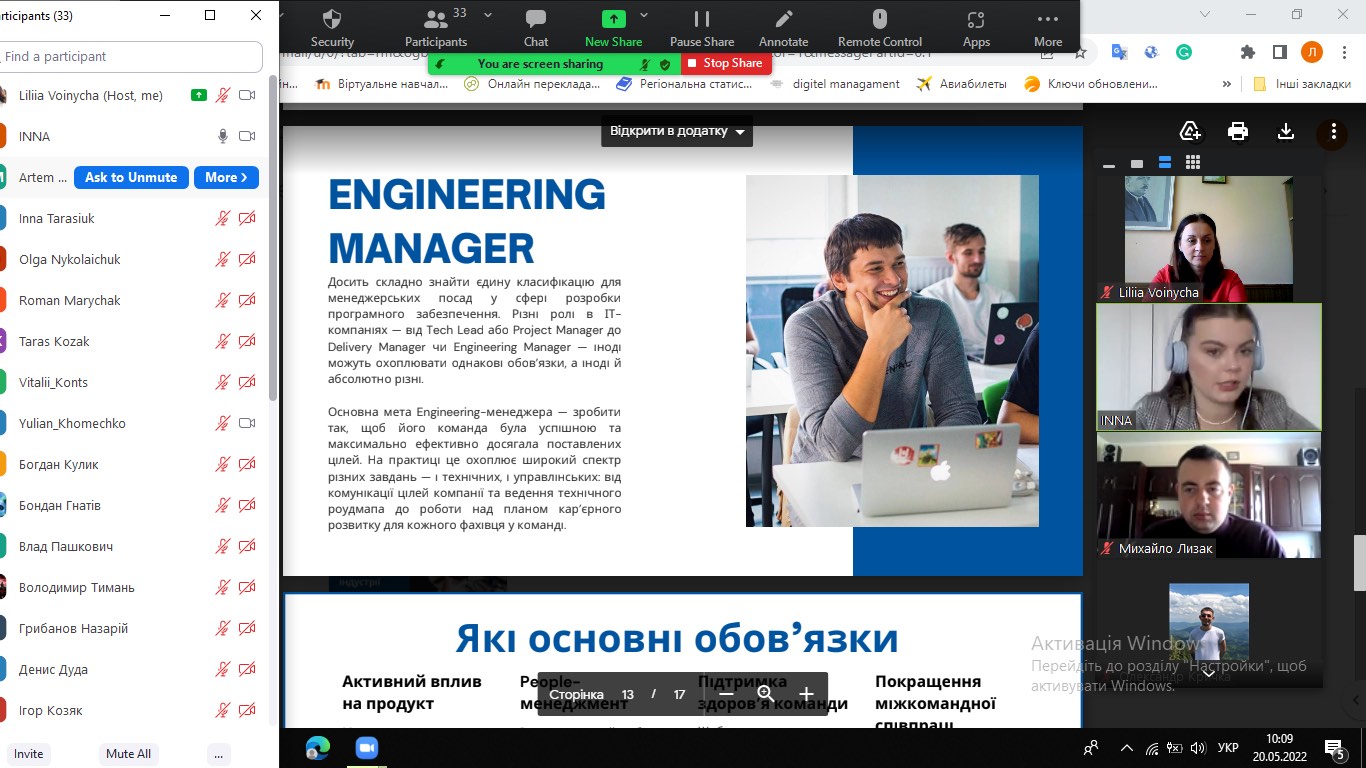
Task: Open the Participants panel icon in Zoom toolbar
Action: (435, 28)
